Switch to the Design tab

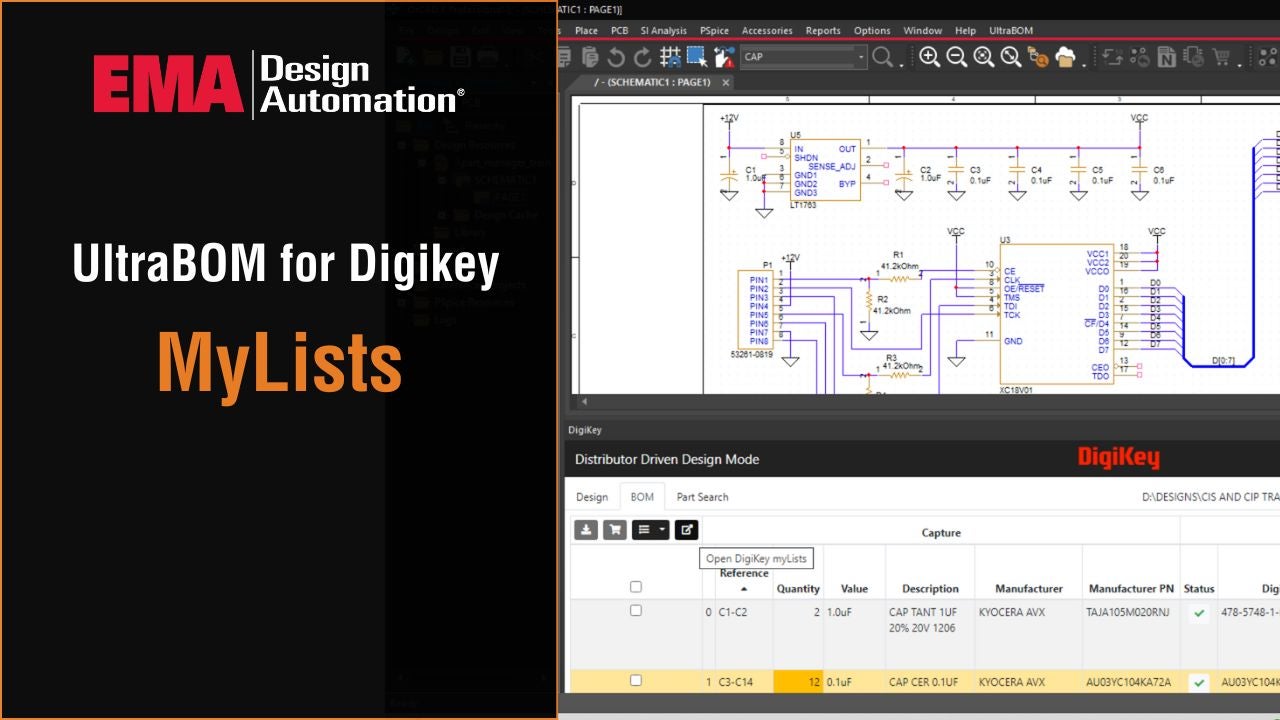pos(592,497)
